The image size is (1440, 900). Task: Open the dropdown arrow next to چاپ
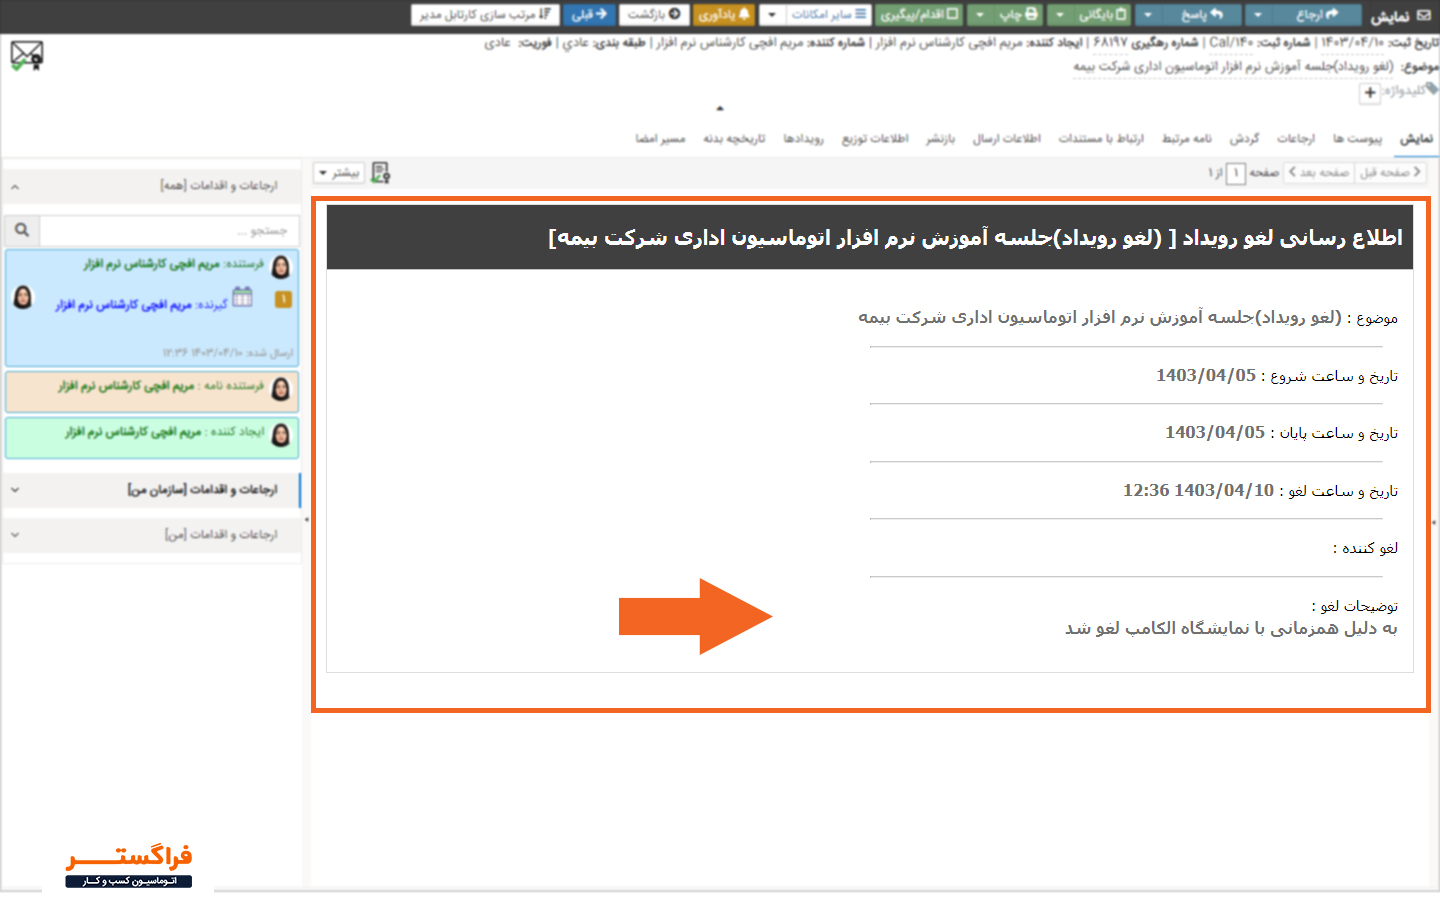[980, 14]
